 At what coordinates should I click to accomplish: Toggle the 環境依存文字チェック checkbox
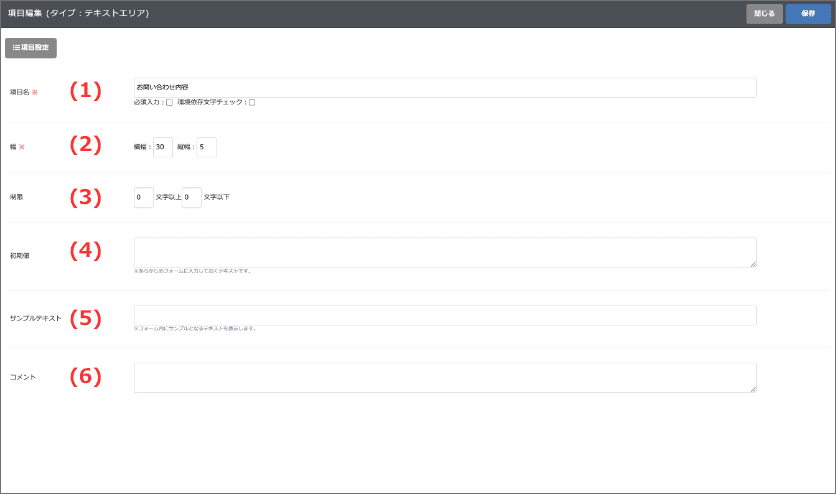click(x=252, y=102)
